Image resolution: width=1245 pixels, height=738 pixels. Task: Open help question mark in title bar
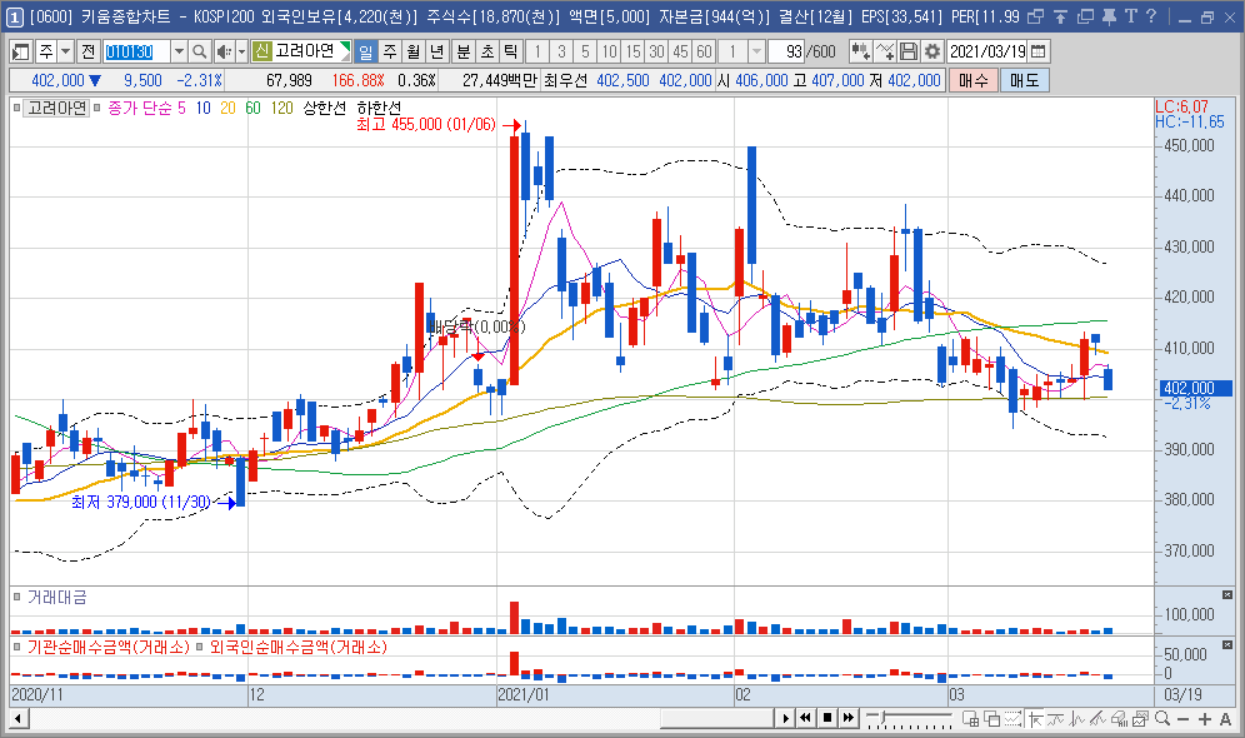pyautogui.click(x=1151, y=17)
